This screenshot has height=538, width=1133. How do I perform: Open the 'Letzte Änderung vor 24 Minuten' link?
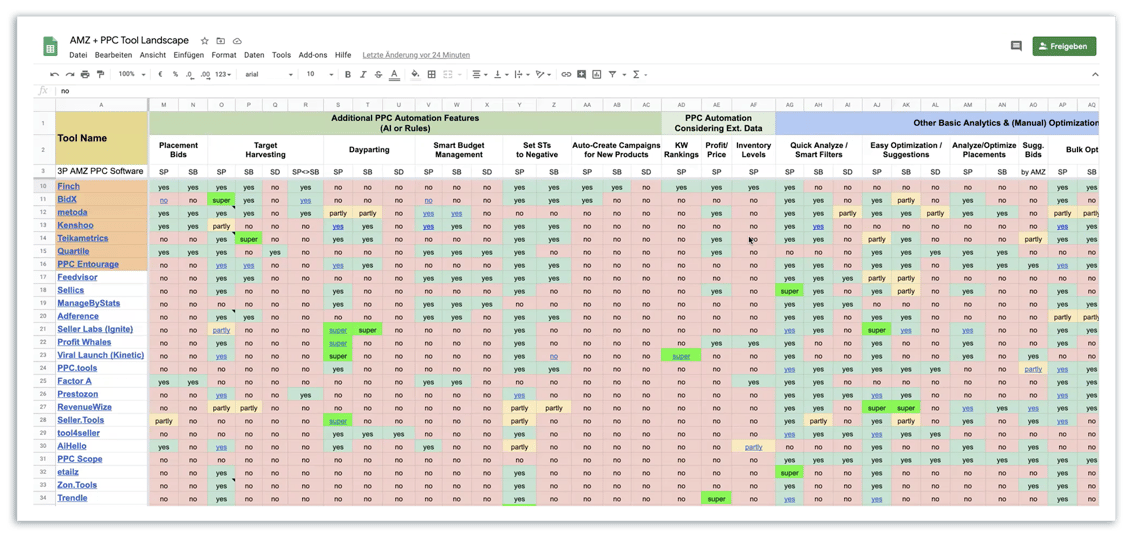point(416,55)
